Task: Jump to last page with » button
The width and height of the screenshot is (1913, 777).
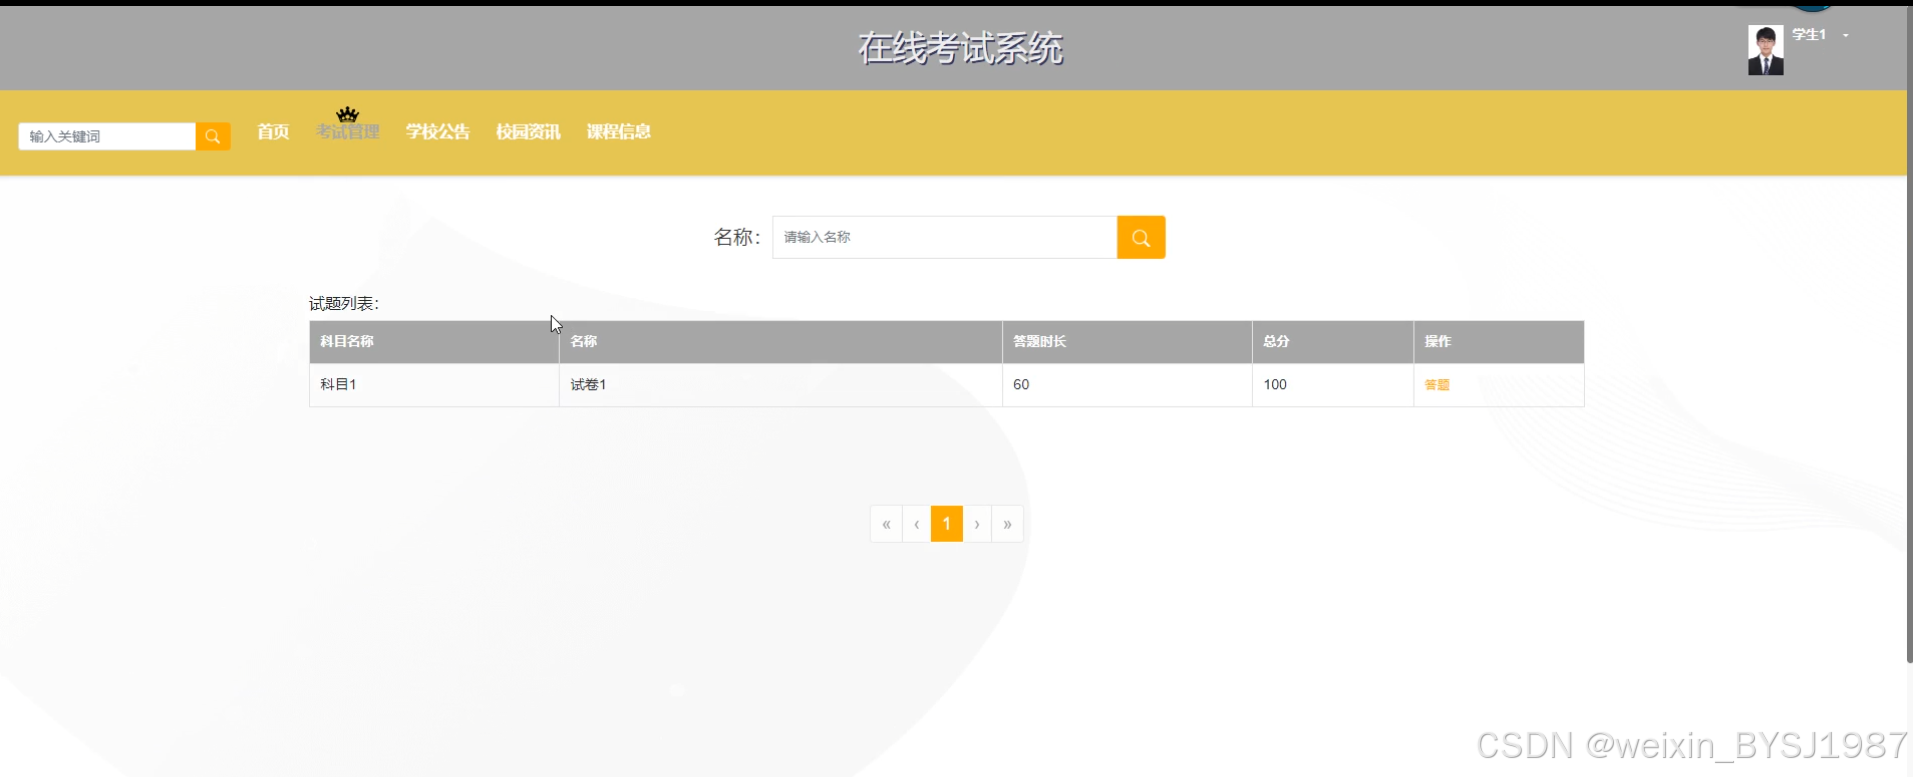Action: point(1007,524)
